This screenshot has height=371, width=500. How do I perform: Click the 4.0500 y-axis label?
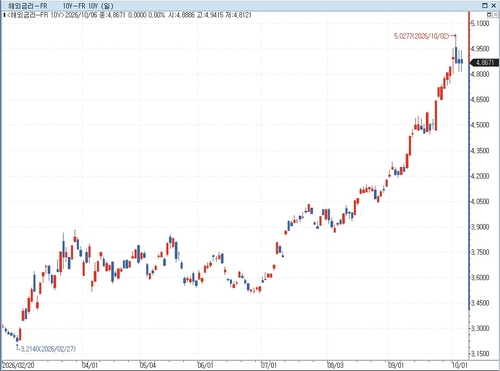(480, 201)
